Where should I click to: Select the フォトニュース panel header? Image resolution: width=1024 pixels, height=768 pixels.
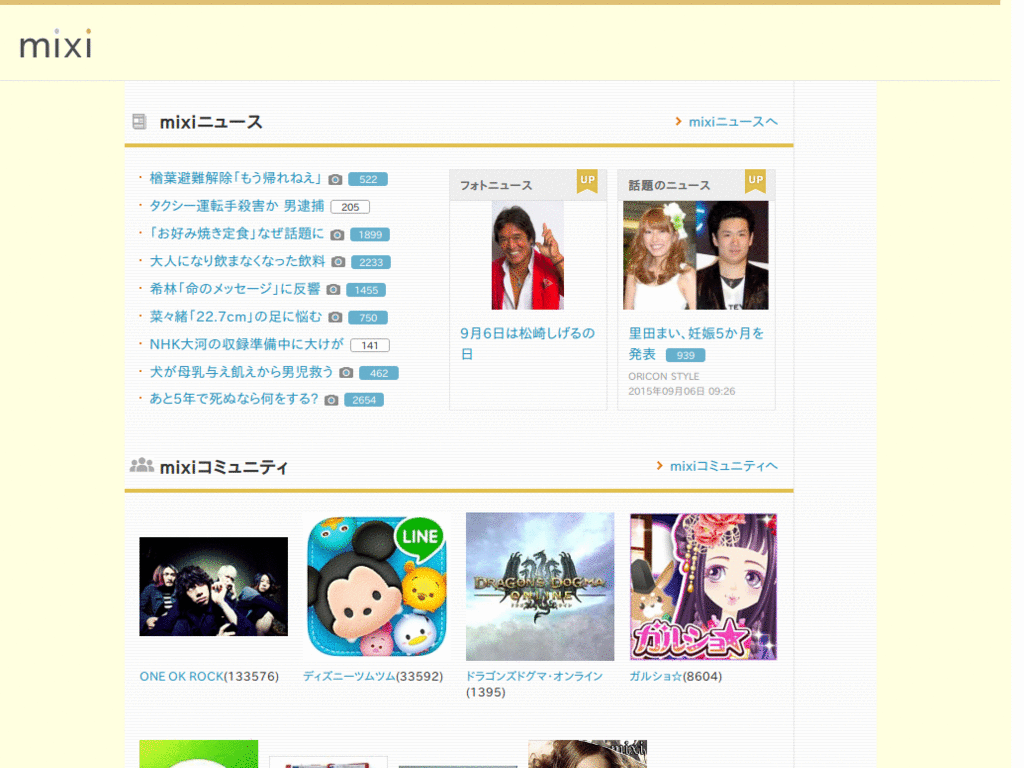(x=528, y=185)
